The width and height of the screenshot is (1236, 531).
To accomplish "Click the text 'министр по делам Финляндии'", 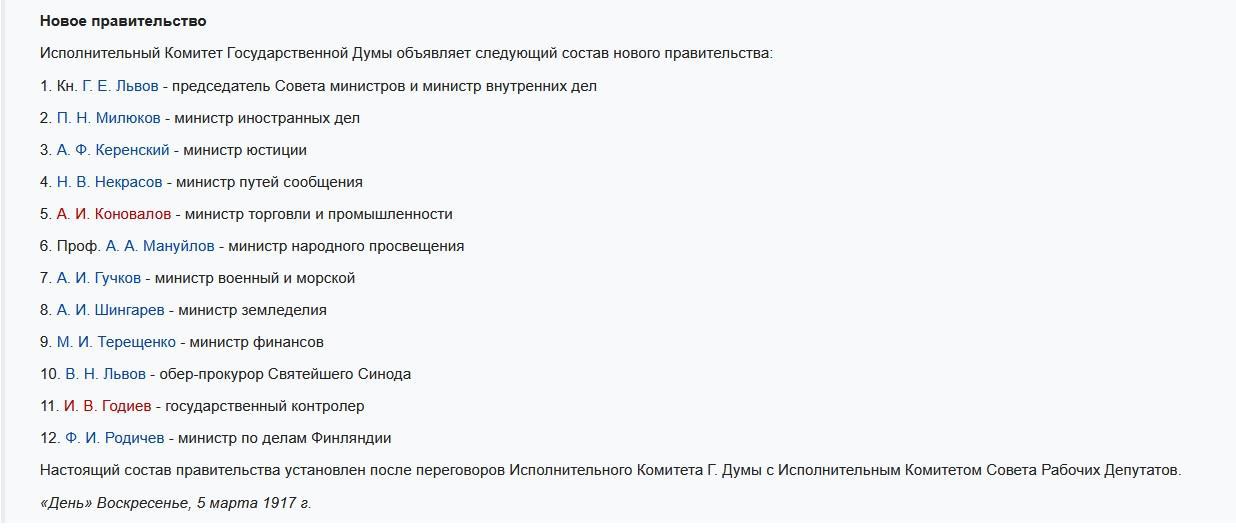I will [x=285, y=438].
